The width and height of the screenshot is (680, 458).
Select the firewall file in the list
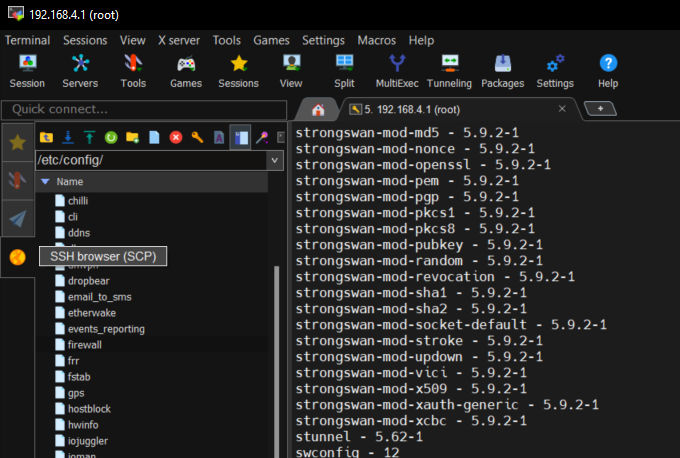[x=86, y=344]
